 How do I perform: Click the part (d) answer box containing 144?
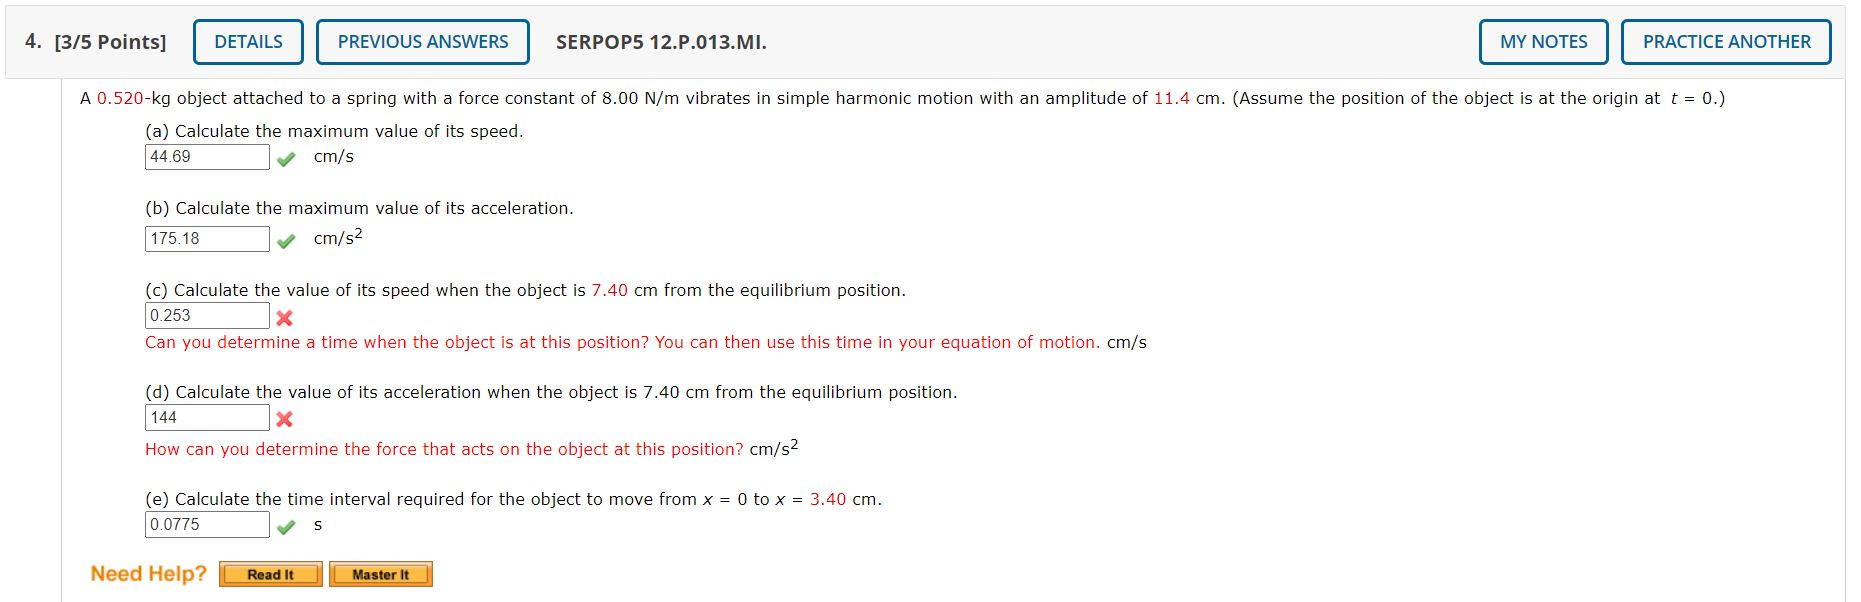coord(206,417)
